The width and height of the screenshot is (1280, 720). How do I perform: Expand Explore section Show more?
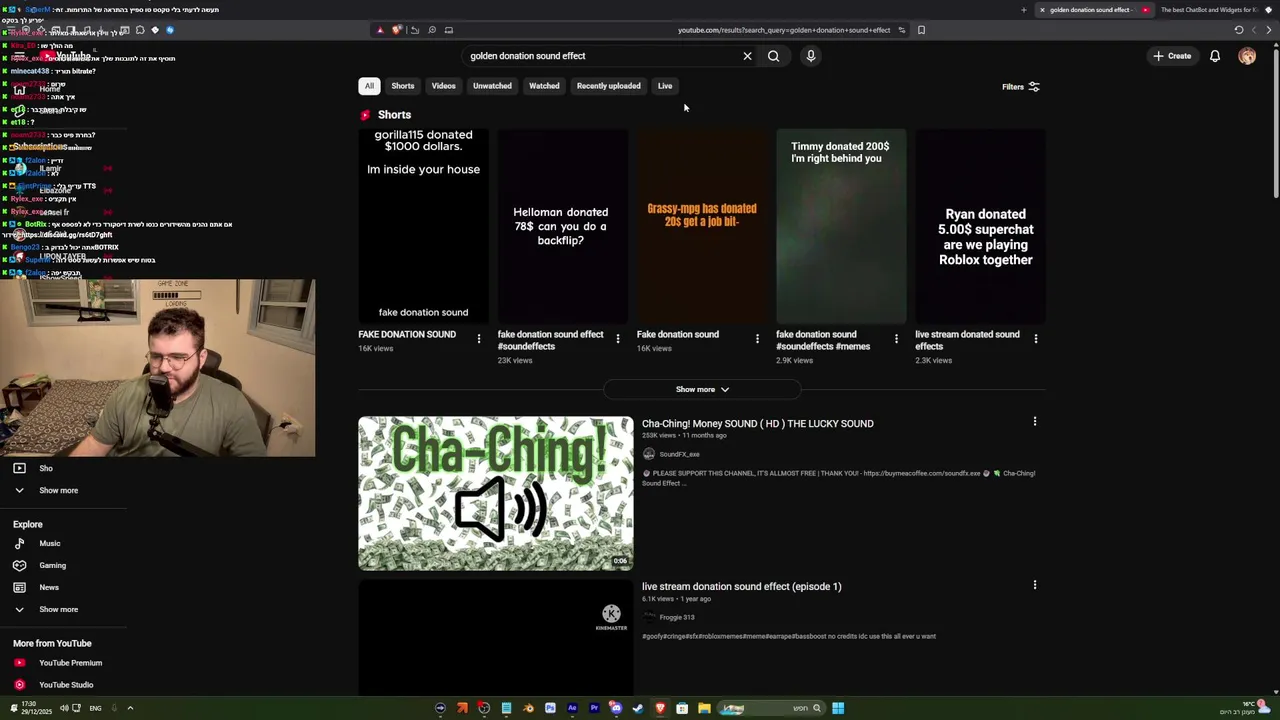click(58, 610)
